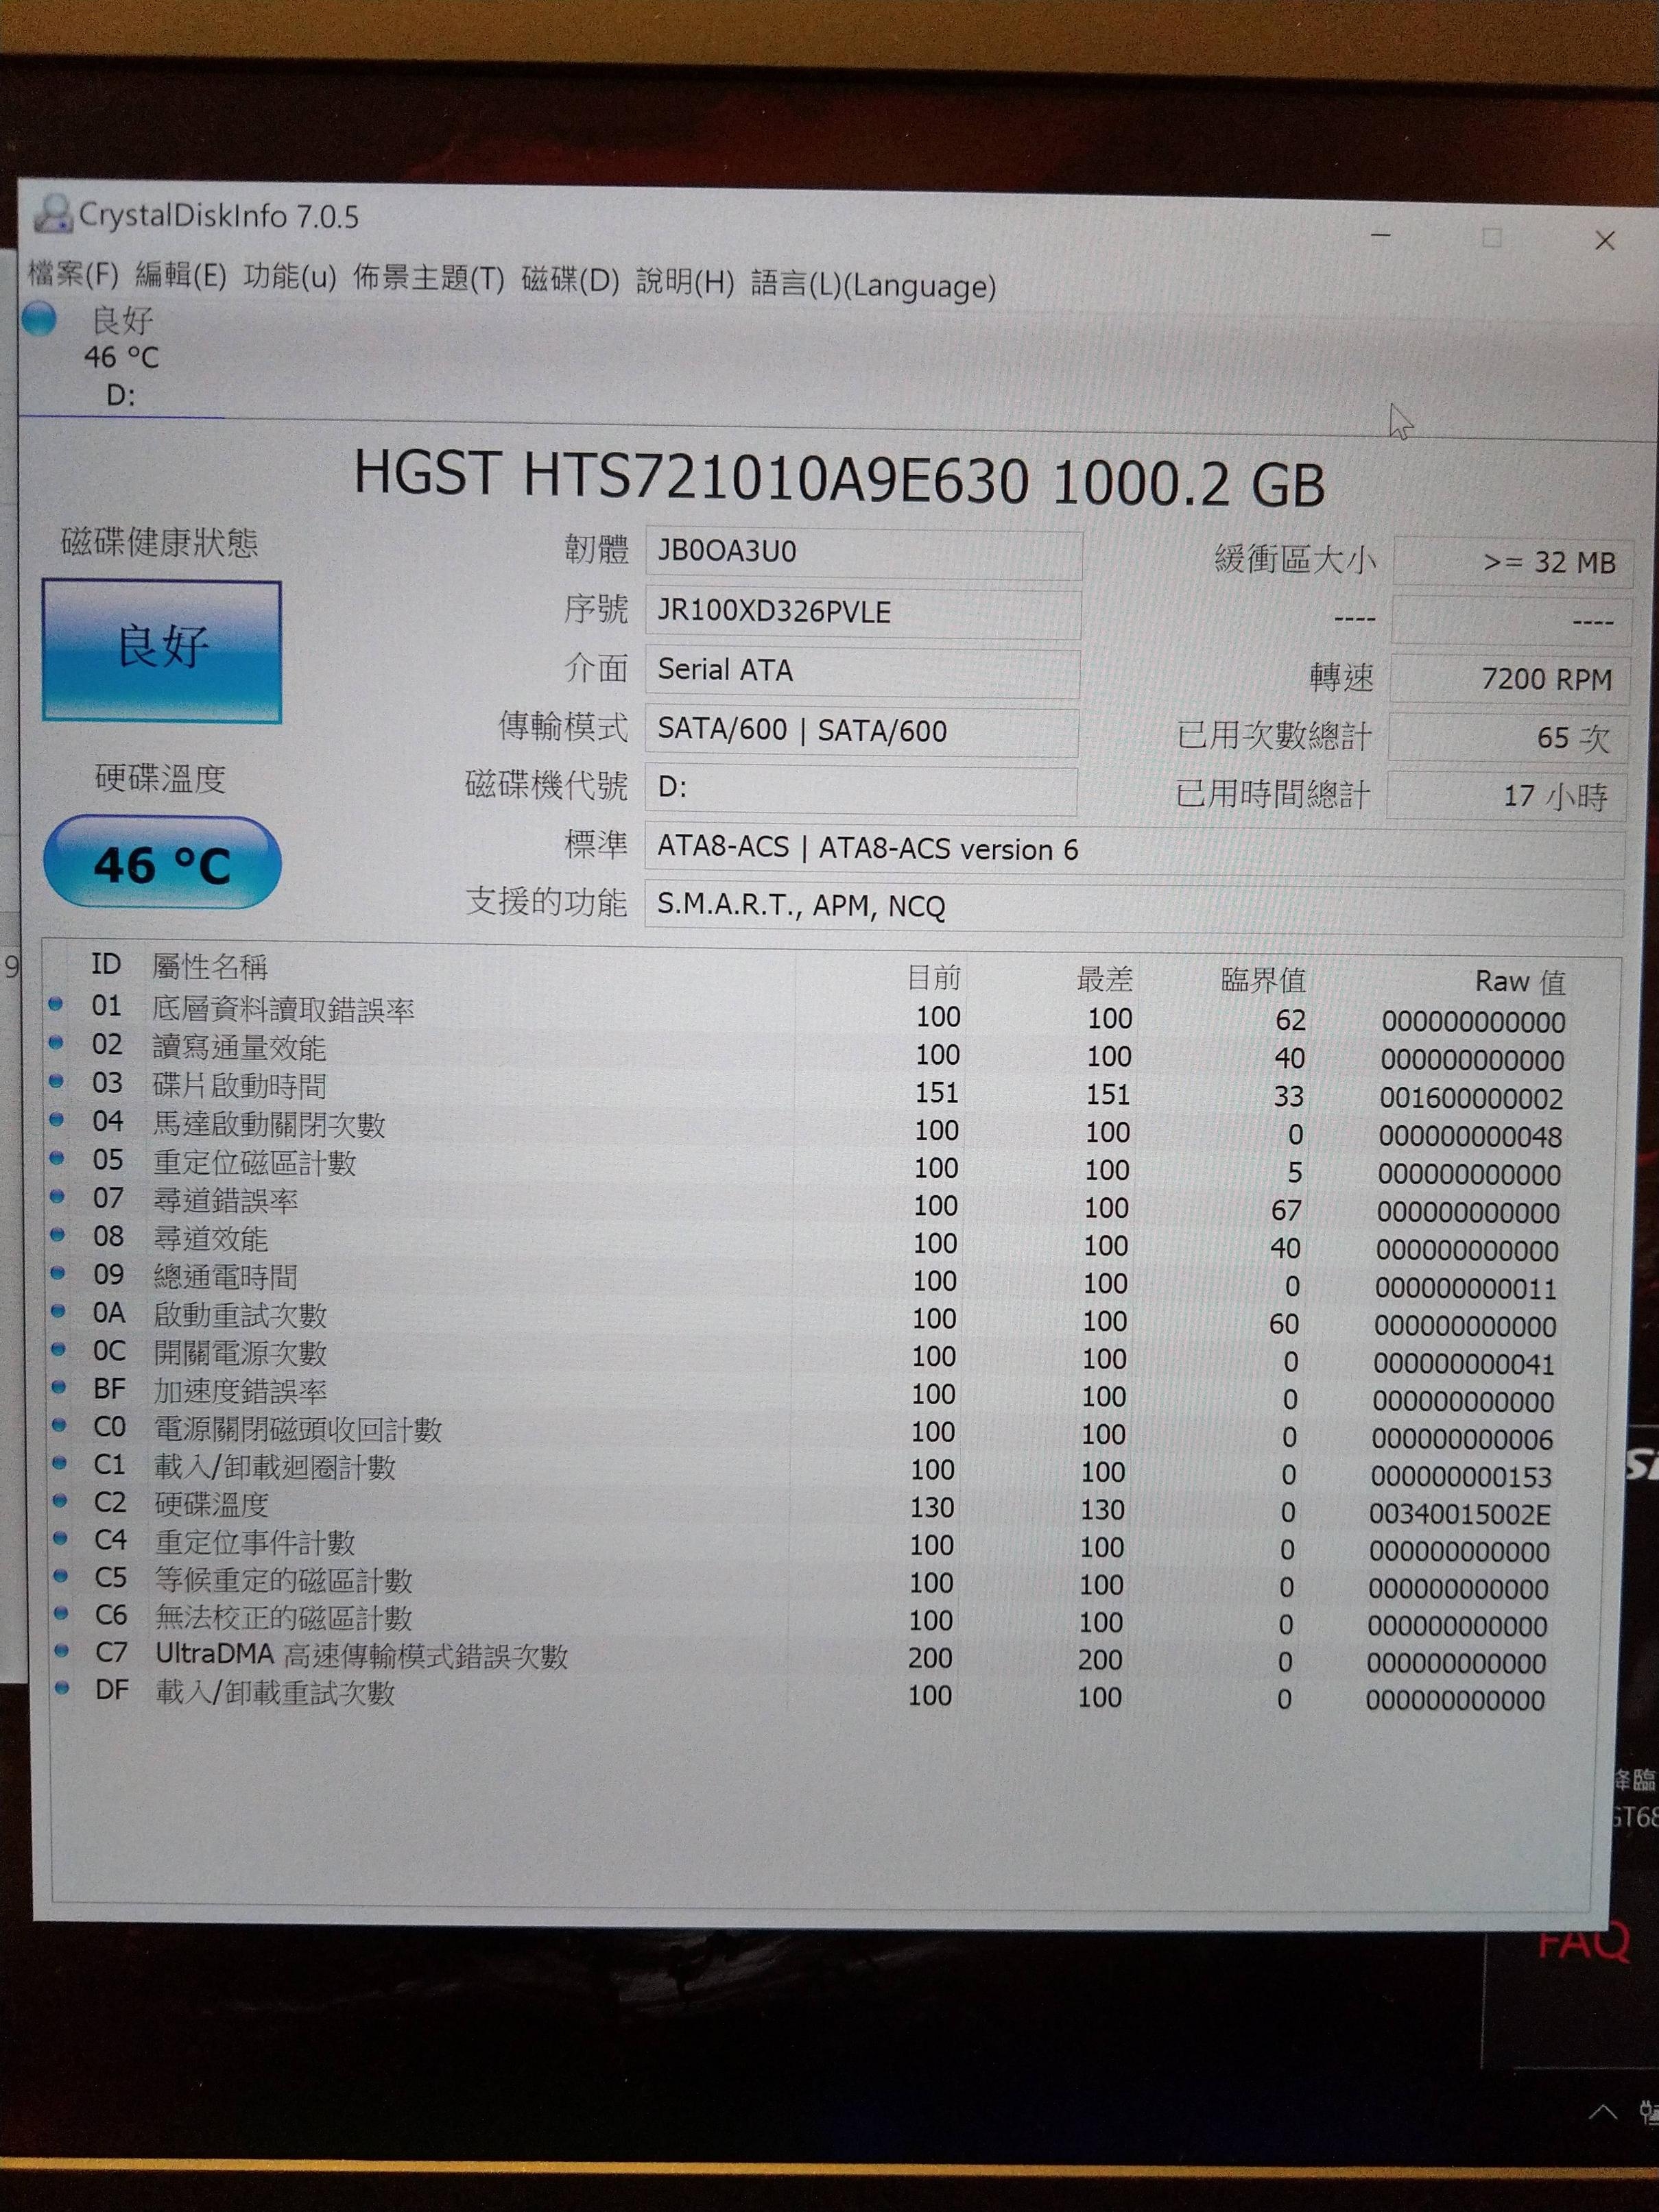Image resolution: width=1659 pixels, height=2212 pixels.
Task: Click the power on count value 65 次
Action: [1508, 738]
